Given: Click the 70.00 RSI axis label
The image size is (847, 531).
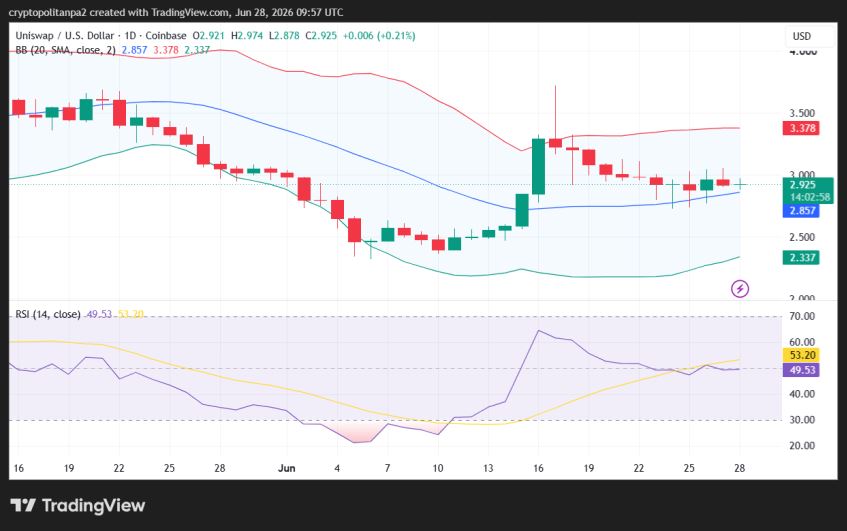Looking at the screenshot, I should 802,316.
